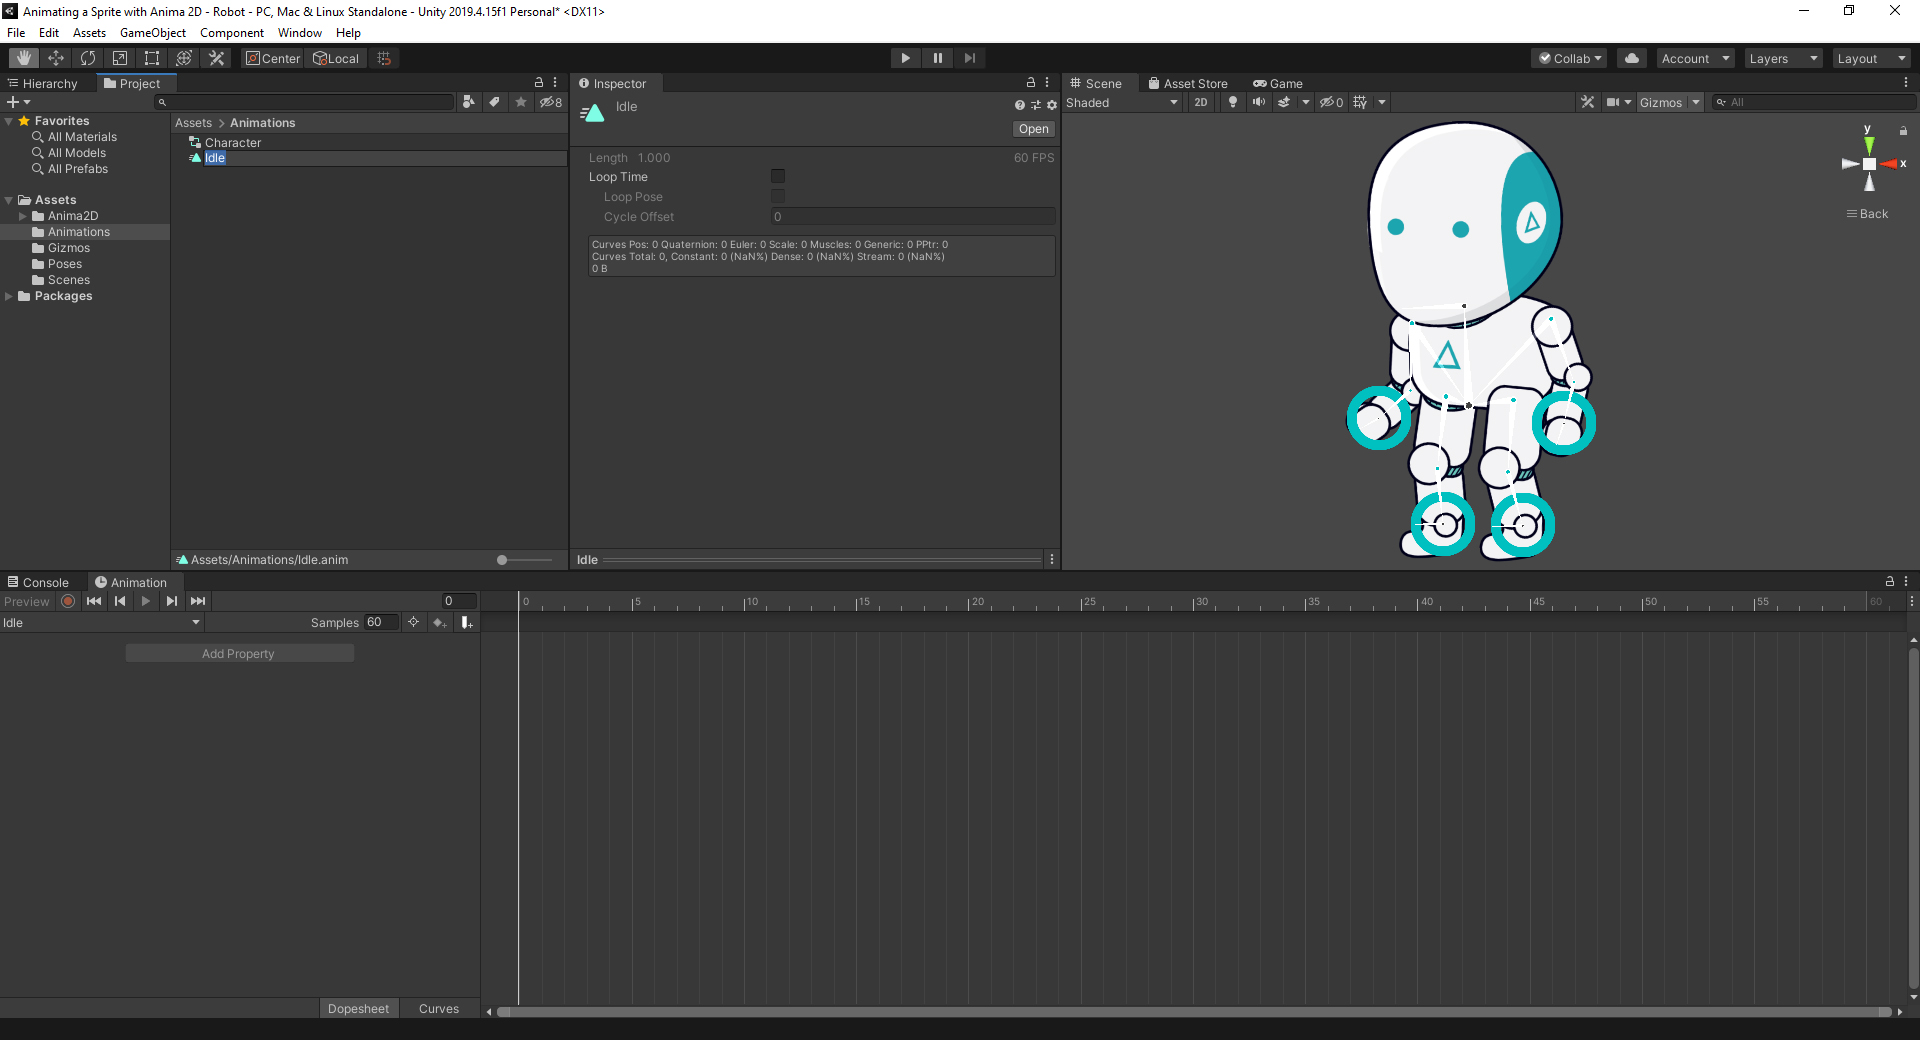Click the animation frame number input field
The height and width of the screenshot is (1040, 1920).
pyautogui.click(x=458, y=601)
